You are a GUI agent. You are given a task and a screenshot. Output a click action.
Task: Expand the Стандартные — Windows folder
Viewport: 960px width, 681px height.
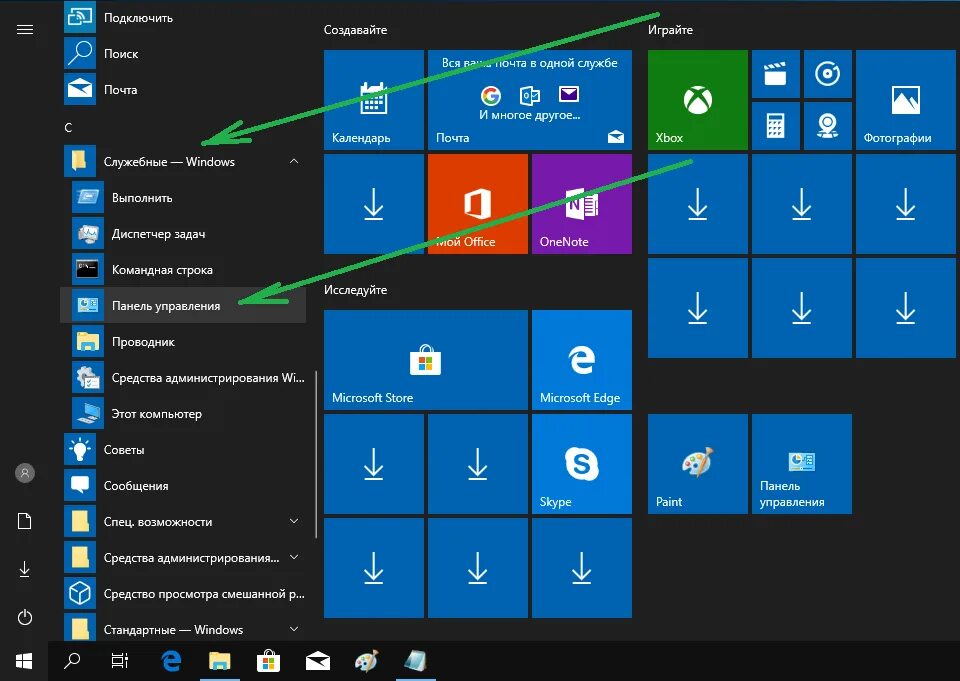[183, 630]
